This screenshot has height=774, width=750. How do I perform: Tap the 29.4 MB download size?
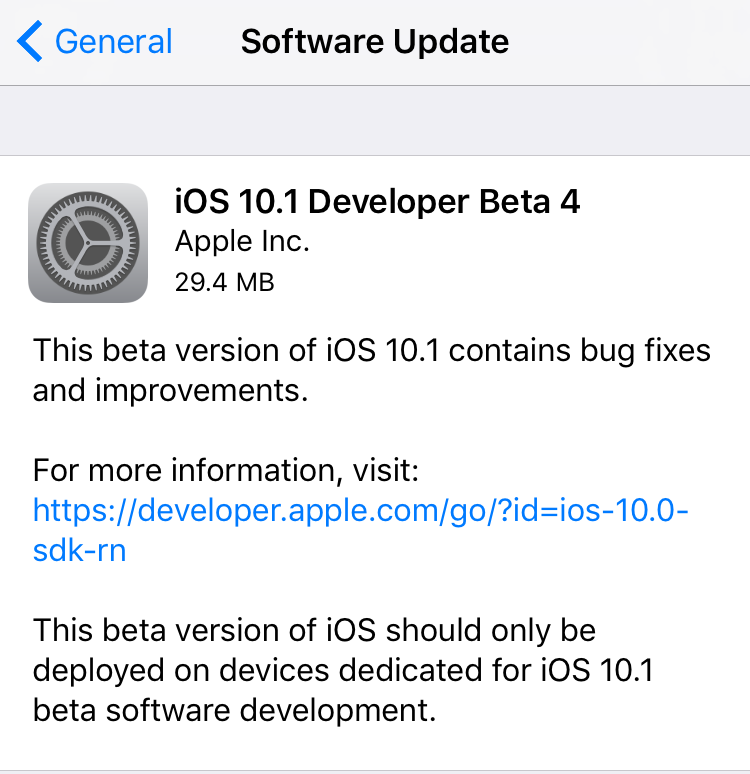pyautogui.click(x=224, y=282)
